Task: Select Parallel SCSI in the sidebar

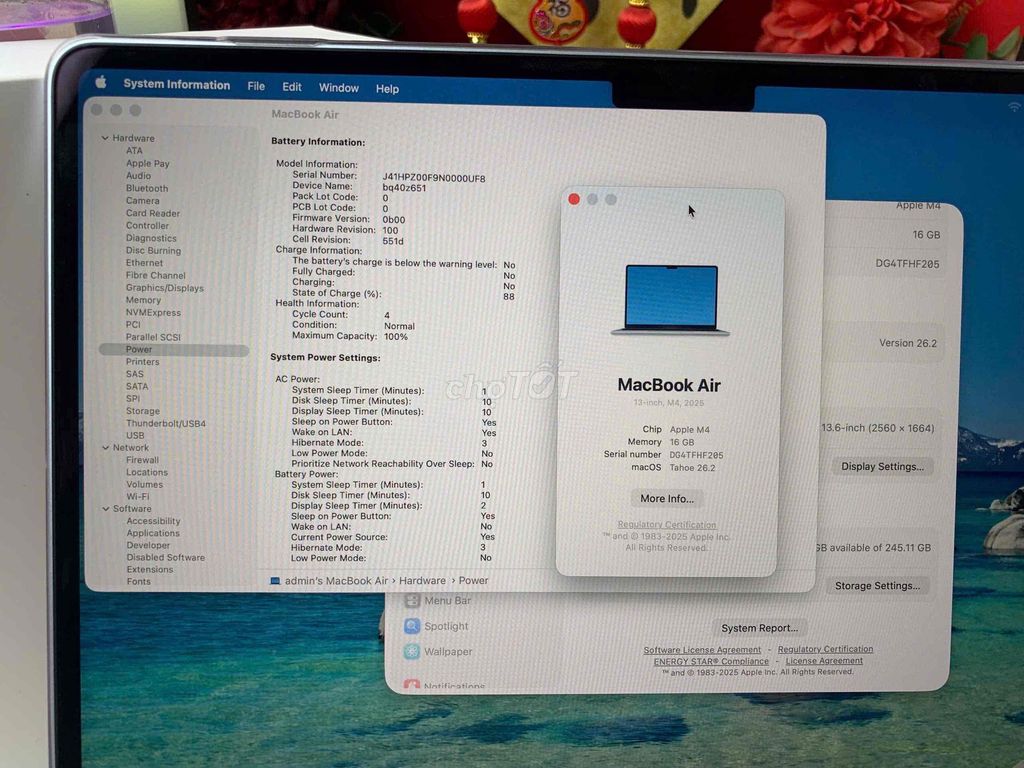Action: click(153, 337)
